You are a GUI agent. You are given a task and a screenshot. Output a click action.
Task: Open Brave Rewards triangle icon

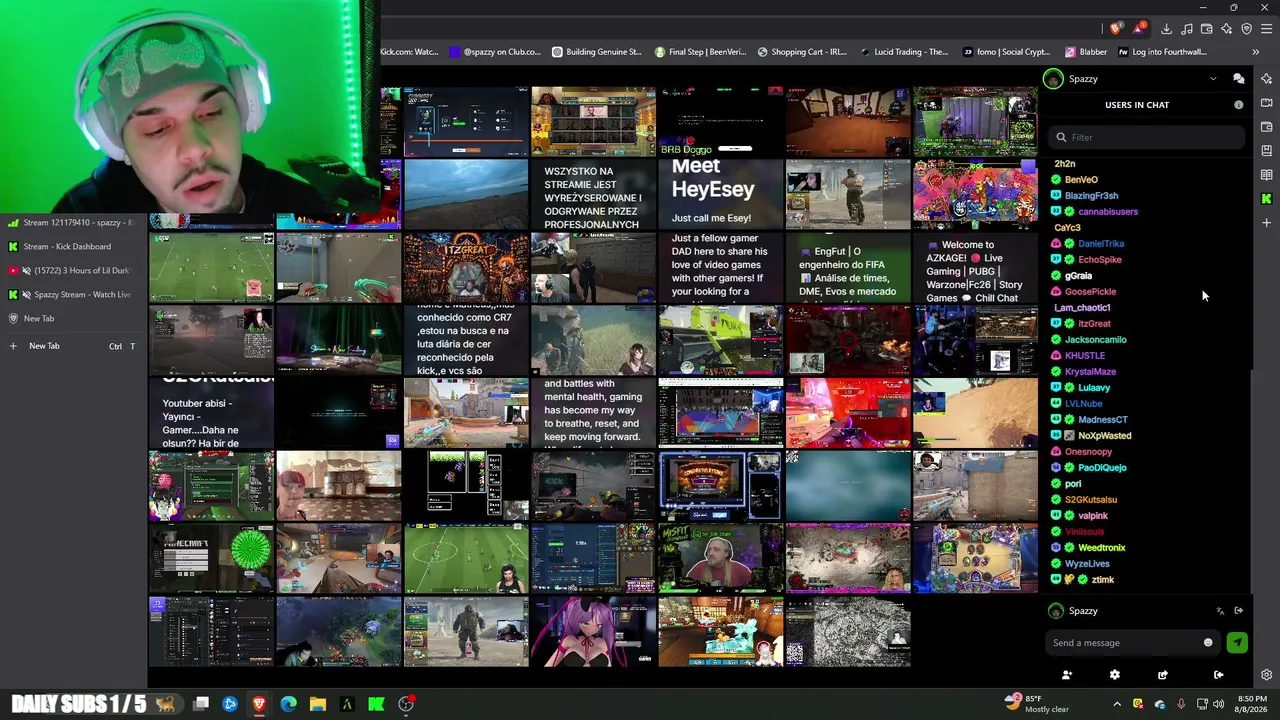pos(1138,29)
